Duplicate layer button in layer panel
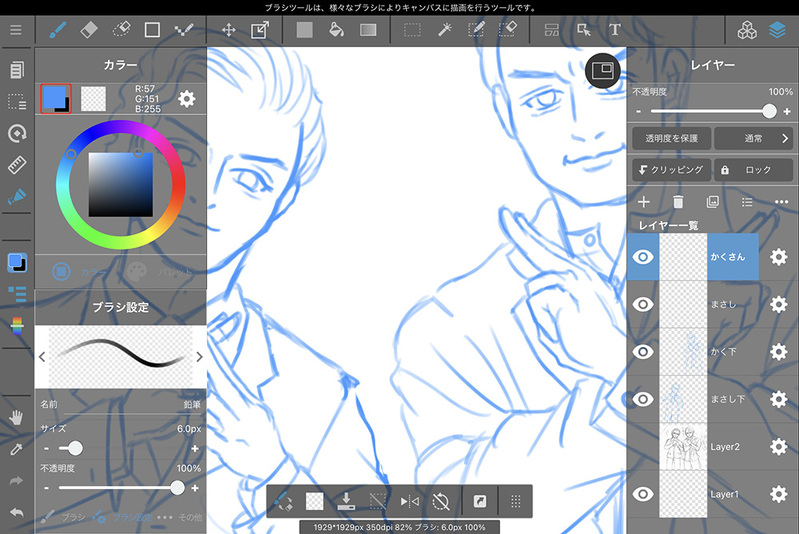The height and width of the screenshot is (534, 799). point(712,202)
